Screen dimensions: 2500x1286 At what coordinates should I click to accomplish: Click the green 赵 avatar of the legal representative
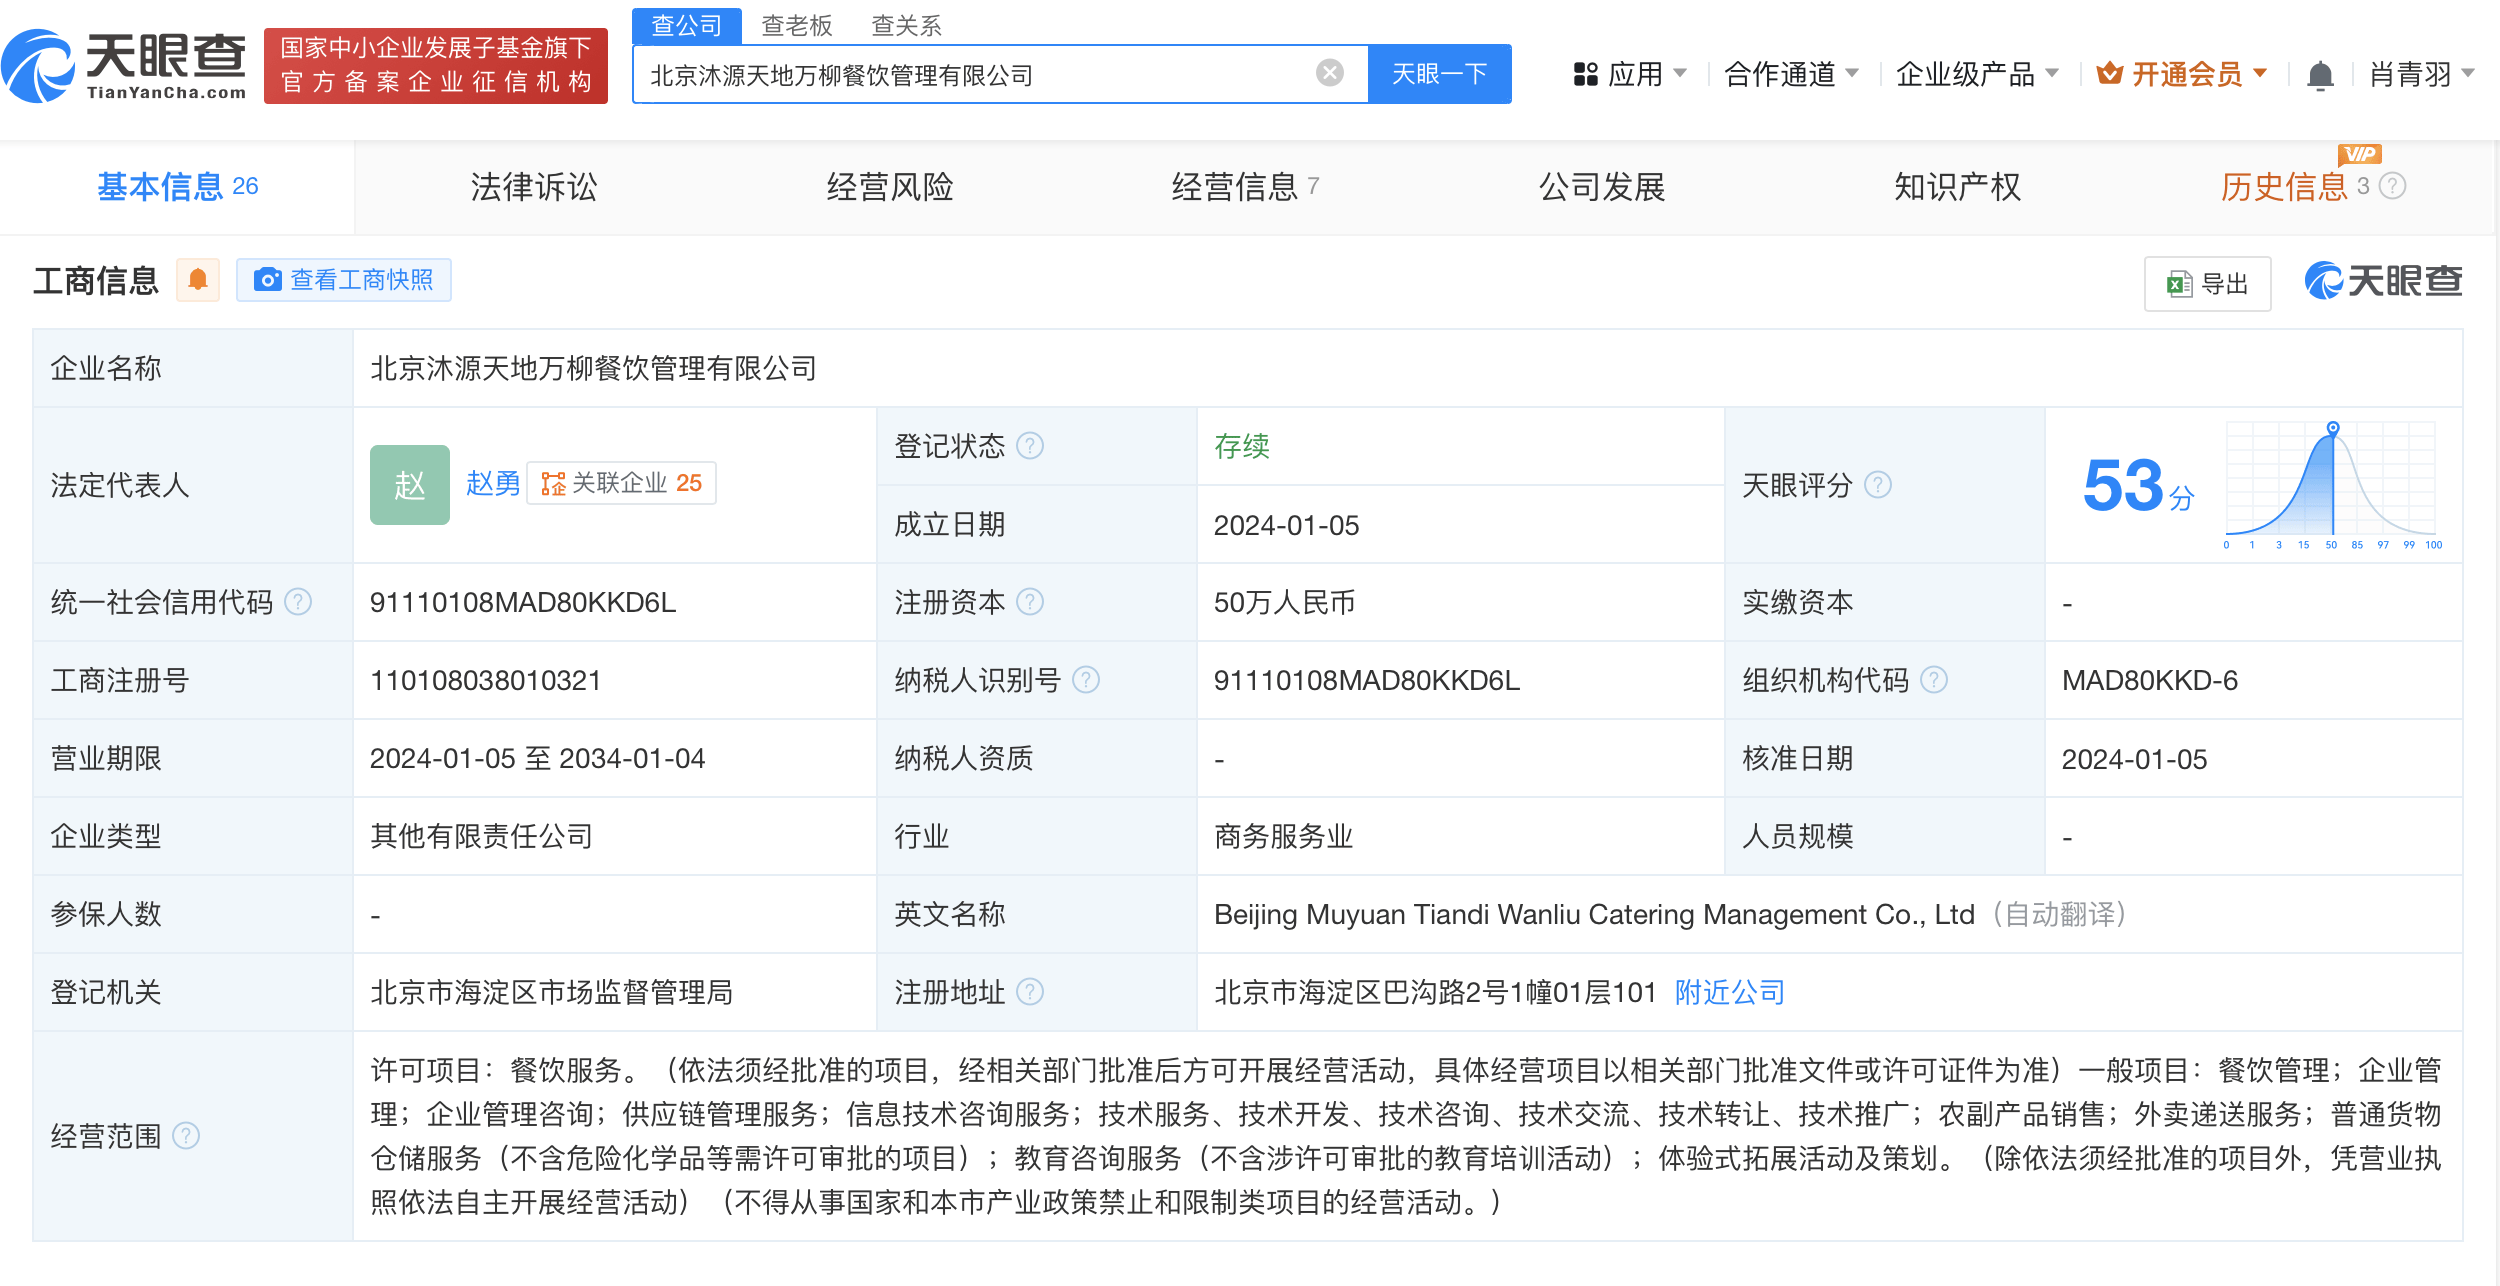click(x=409, y=485)
